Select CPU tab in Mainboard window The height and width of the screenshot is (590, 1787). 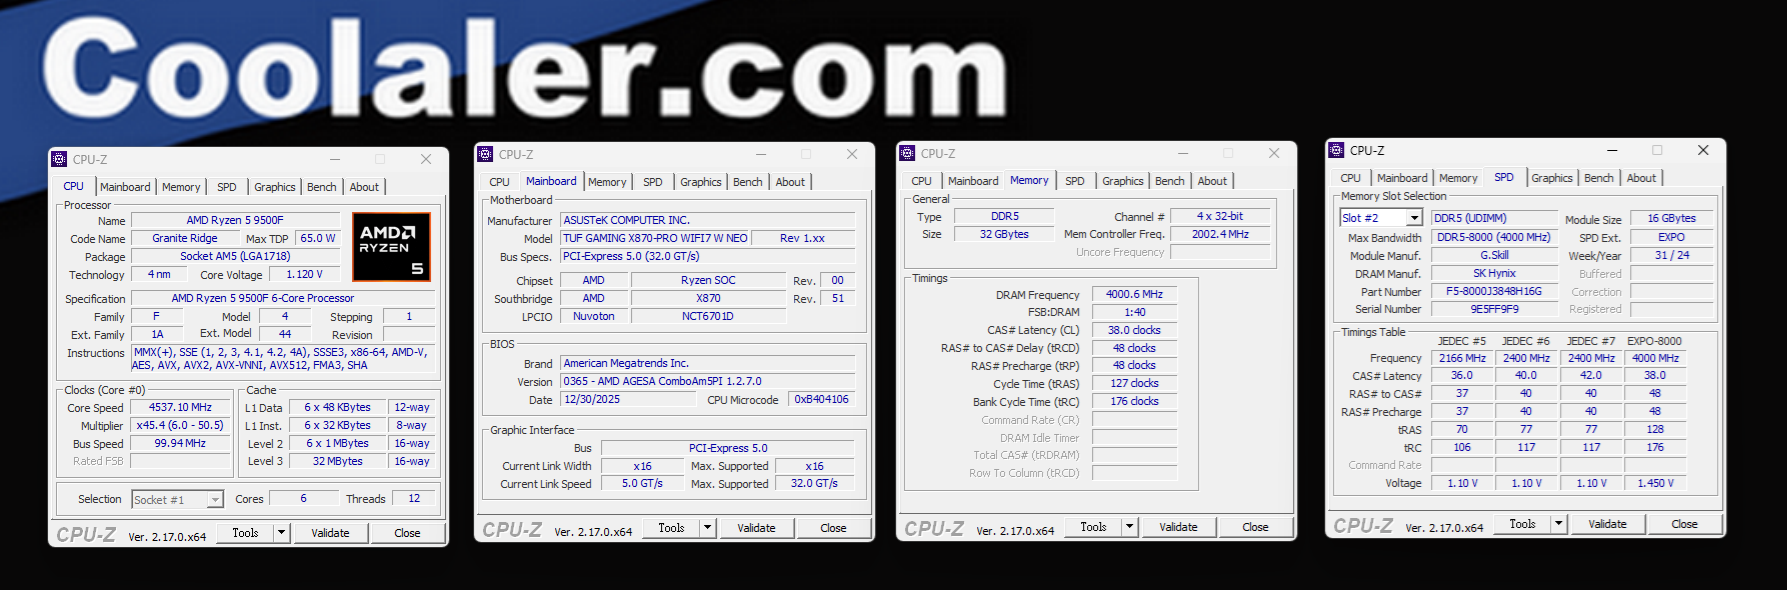click(x=500, y=182)
